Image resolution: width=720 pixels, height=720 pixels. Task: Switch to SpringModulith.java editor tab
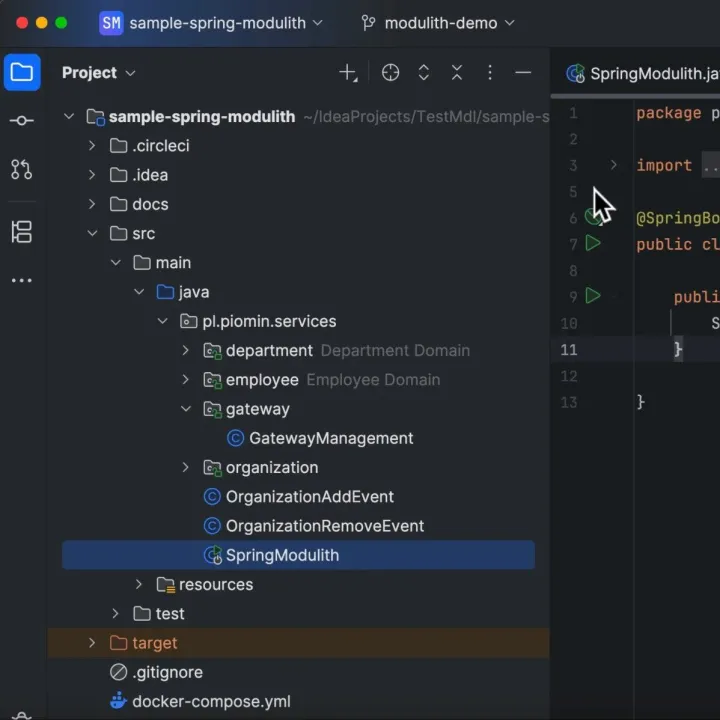coord(643,73)
